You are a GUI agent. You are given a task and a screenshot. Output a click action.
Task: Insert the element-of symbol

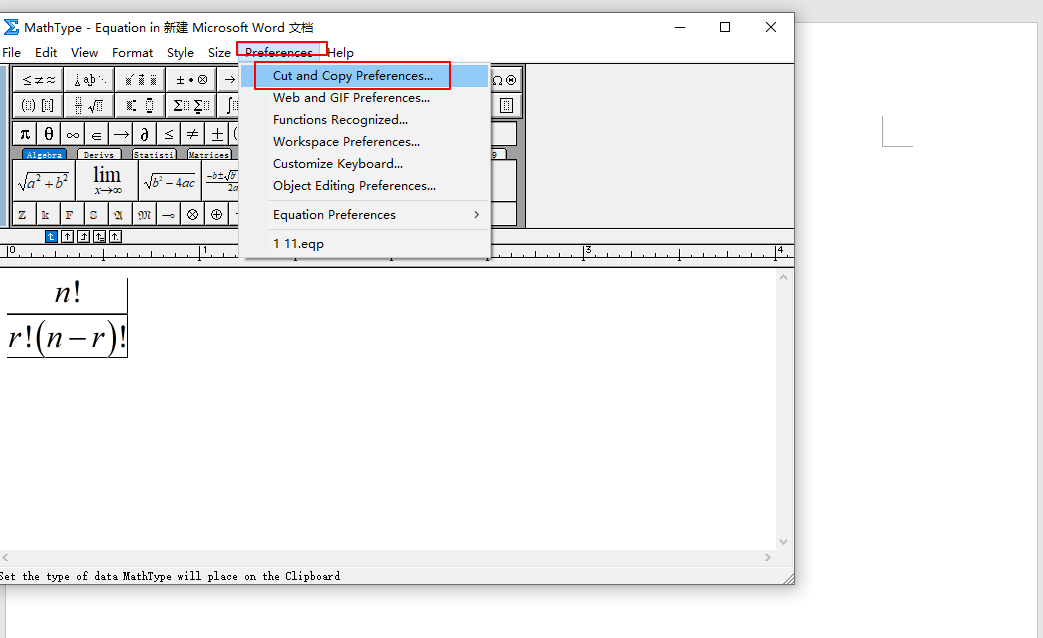[97, 133]
